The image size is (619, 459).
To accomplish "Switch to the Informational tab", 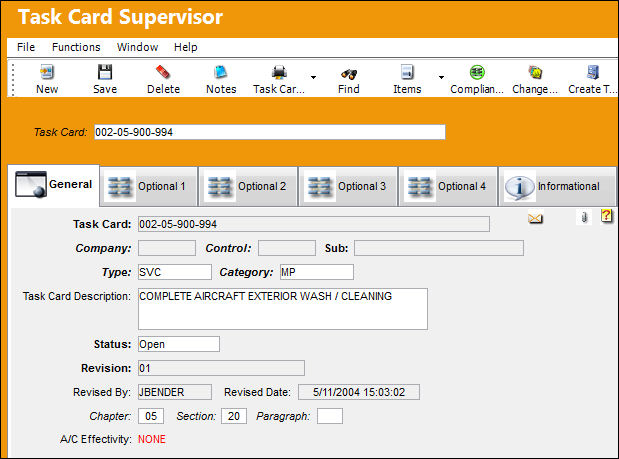I will (557, 186).
